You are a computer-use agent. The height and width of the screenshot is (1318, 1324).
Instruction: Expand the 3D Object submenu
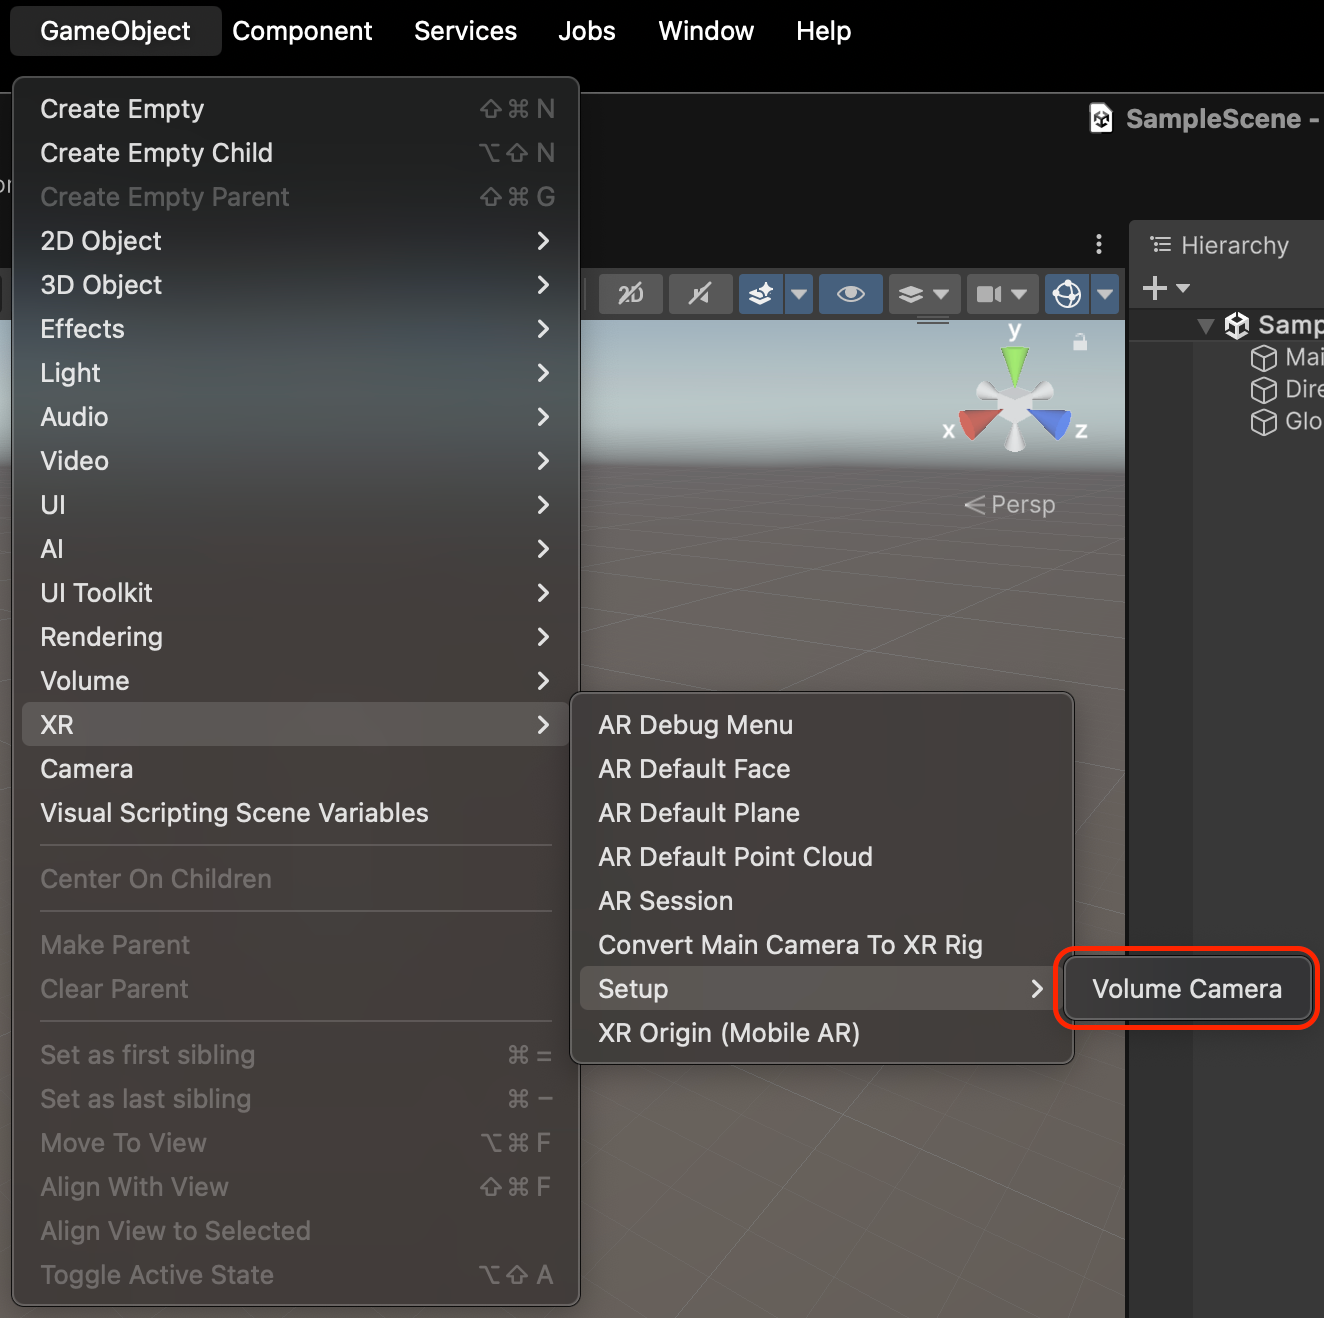[296, 285]
